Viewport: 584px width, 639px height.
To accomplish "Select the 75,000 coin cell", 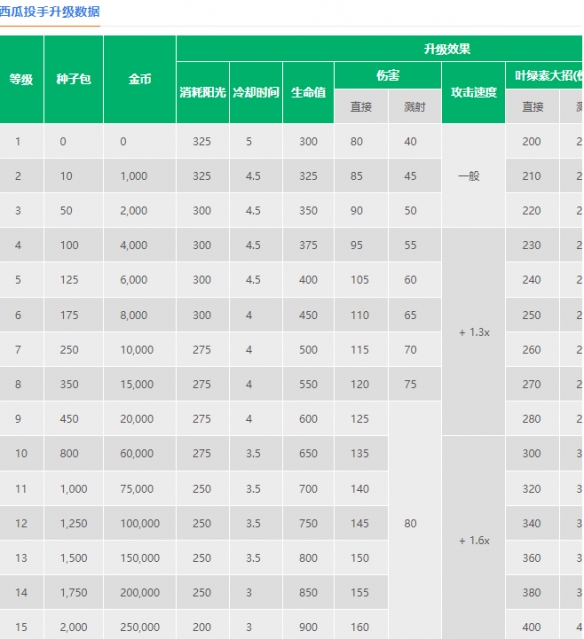I will (x=140, y=489).
